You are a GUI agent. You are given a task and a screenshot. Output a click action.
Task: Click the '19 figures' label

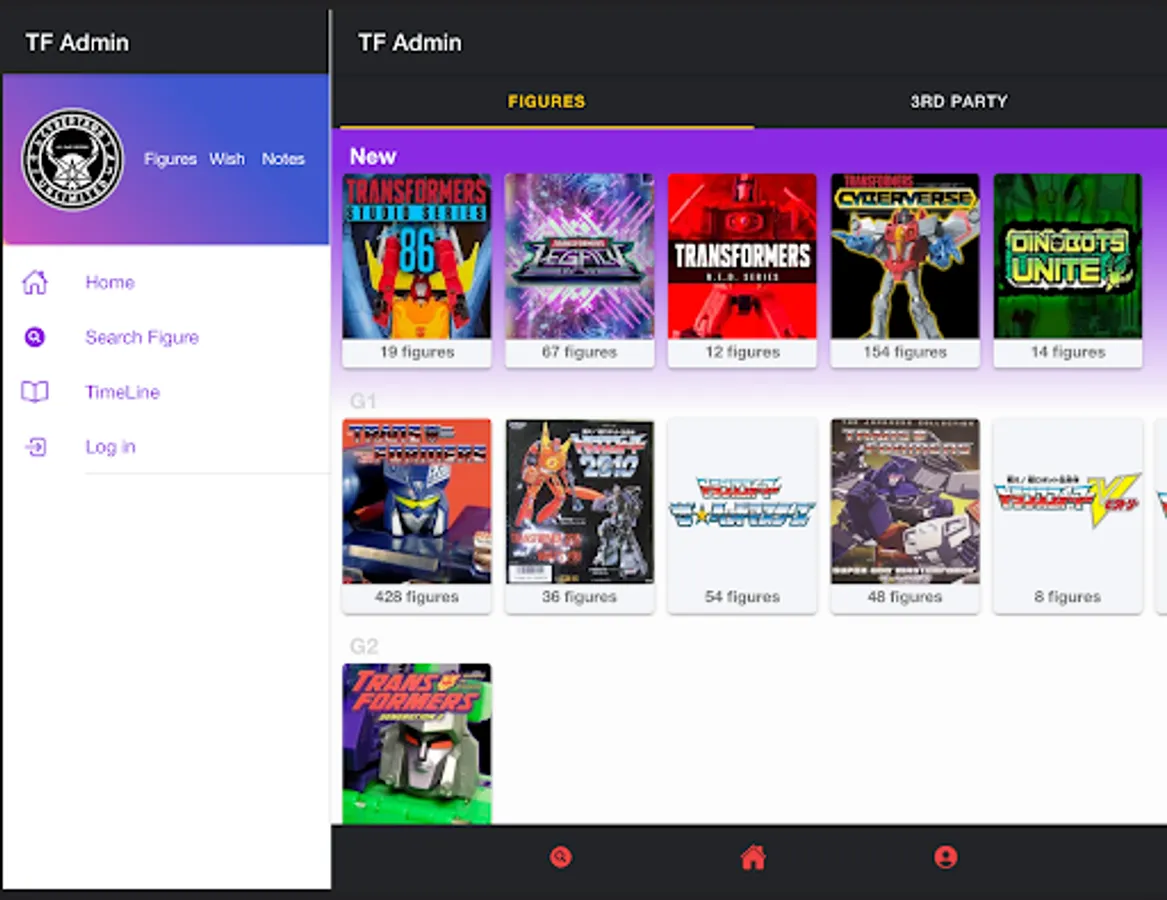point(417,352)
